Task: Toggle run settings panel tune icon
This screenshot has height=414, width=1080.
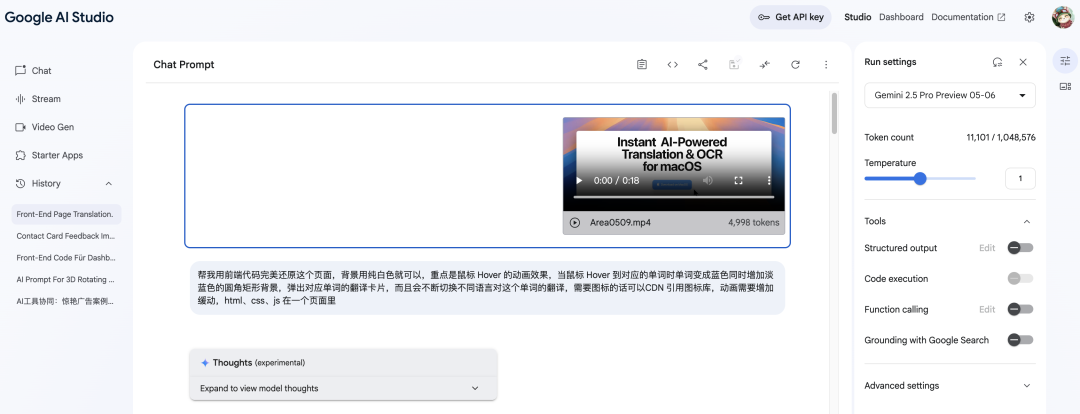Action: click(1066, 61)
